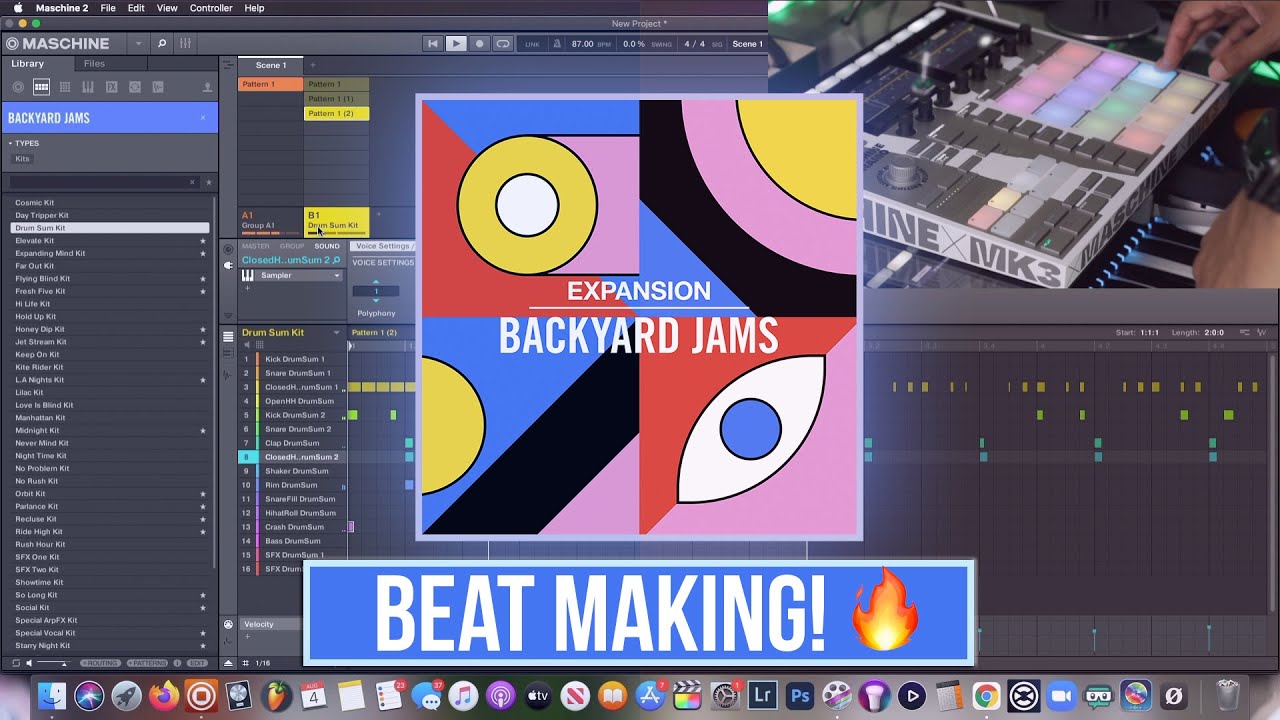Decrease polyphony with the down arrow

coord(376,300)
